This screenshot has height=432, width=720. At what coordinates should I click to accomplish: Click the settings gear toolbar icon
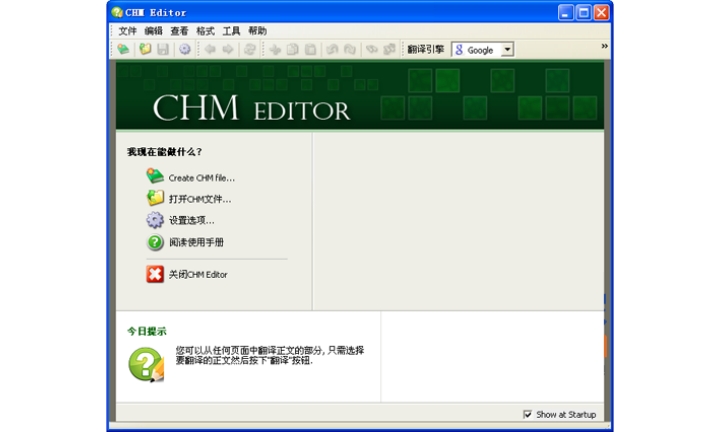coord(185,49)
